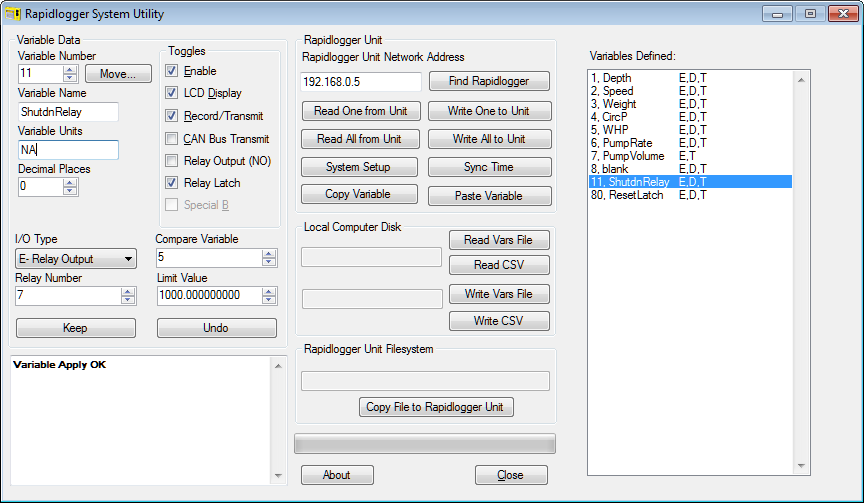Click Copy File to Rapidlogger Unit
864x503 pixels.
(436, 407)
